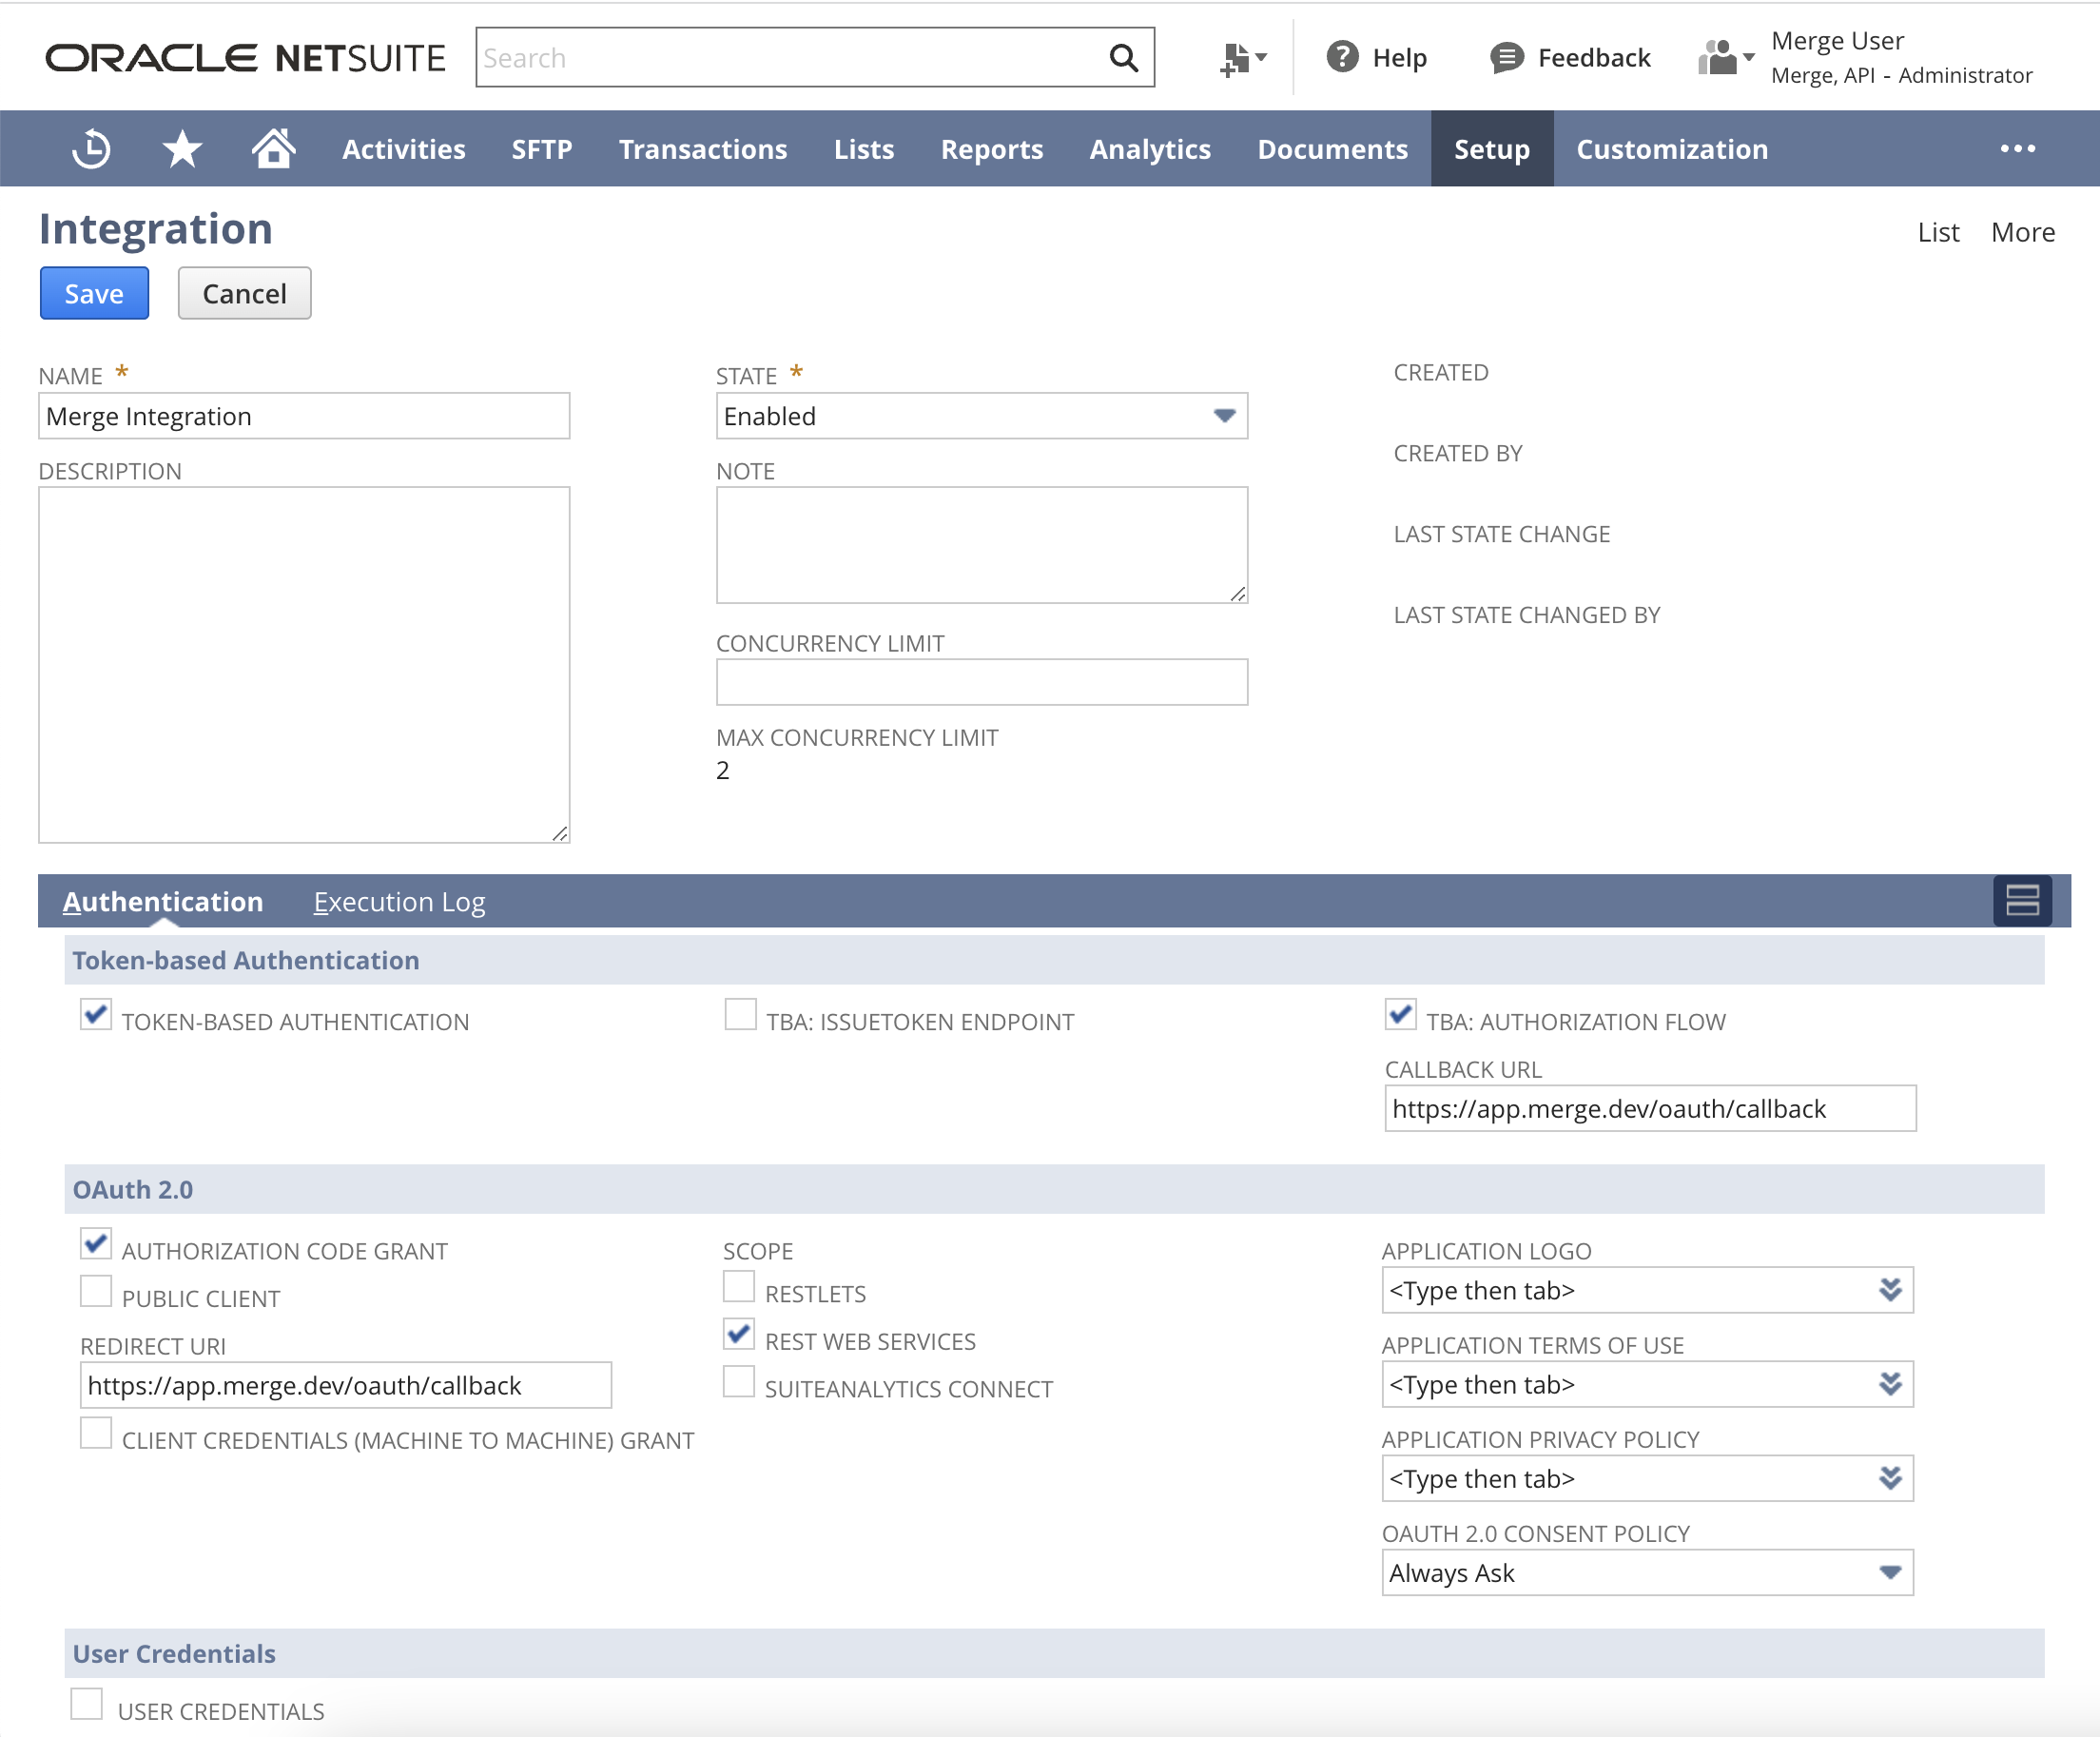Go to the Home icon
The image size is (2100, 1737).
tap(273, 148)
